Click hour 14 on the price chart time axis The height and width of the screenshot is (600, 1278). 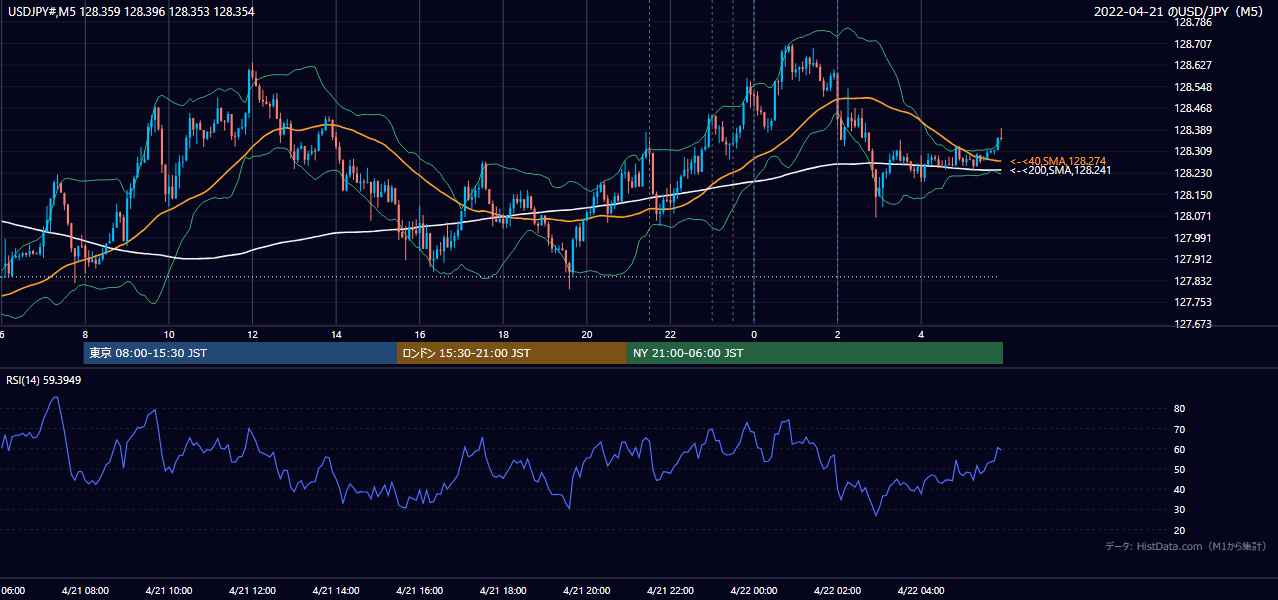pyautogui.click(x=336, y=335)
